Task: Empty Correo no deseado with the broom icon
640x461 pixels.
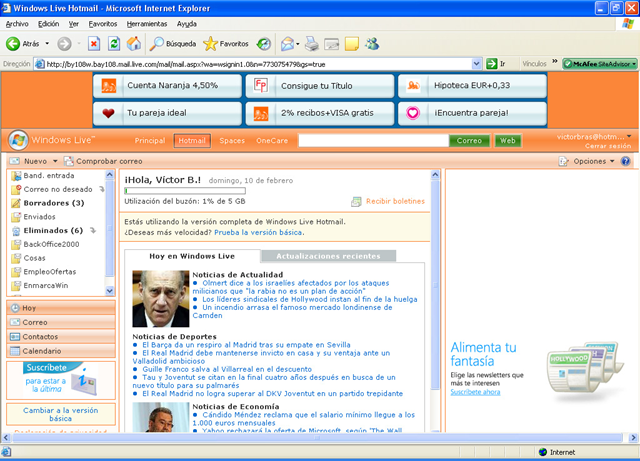Action: coord(102,189)
